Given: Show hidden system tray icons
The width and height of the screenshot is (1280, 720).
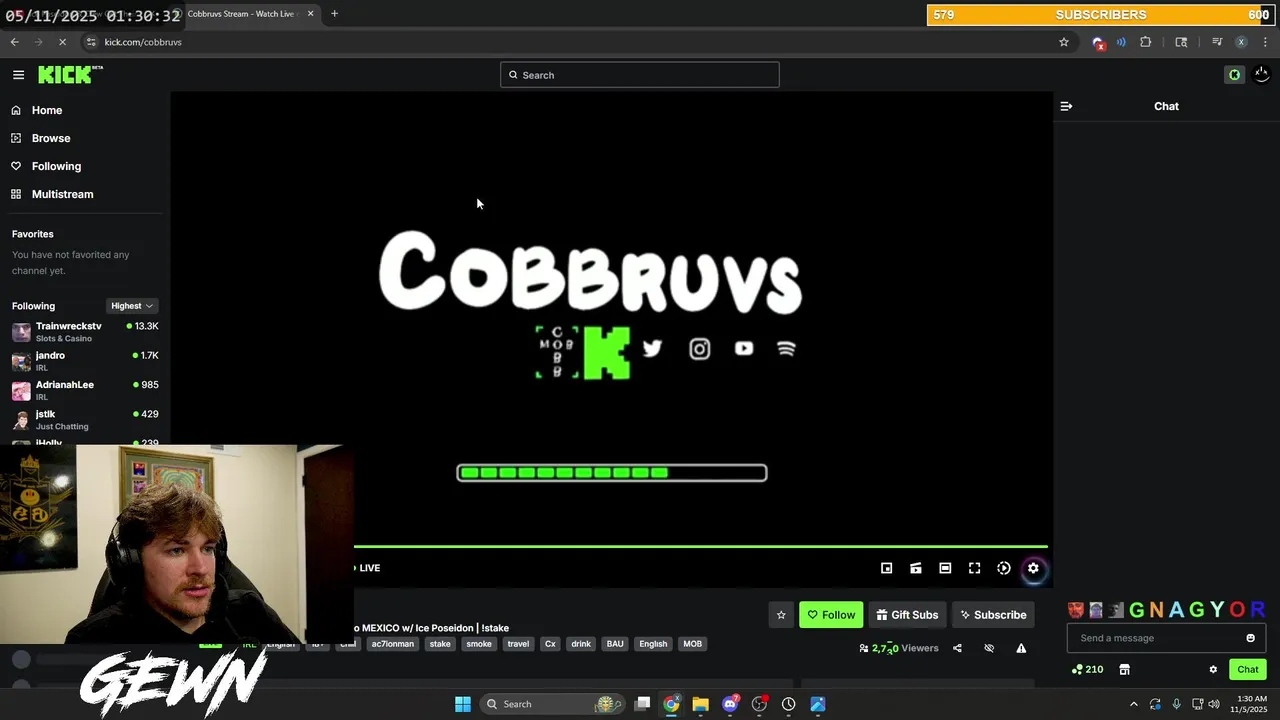Looking at the screenshot, I should click(1133, 704).
